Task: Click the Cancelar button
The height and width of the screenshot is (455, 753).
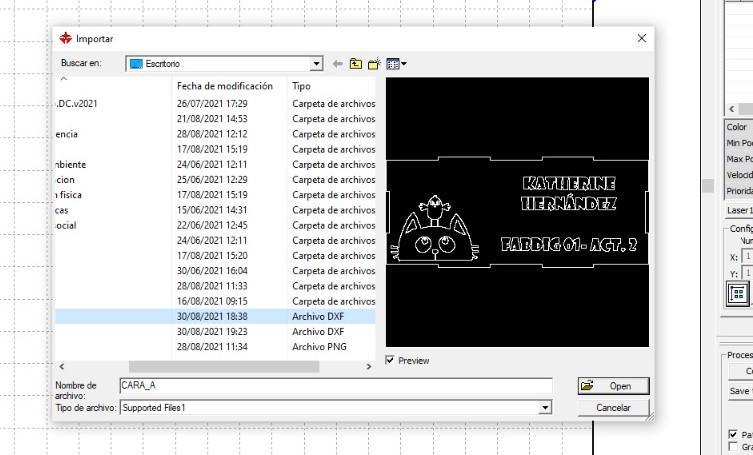Action: click(x=613, y=407)
